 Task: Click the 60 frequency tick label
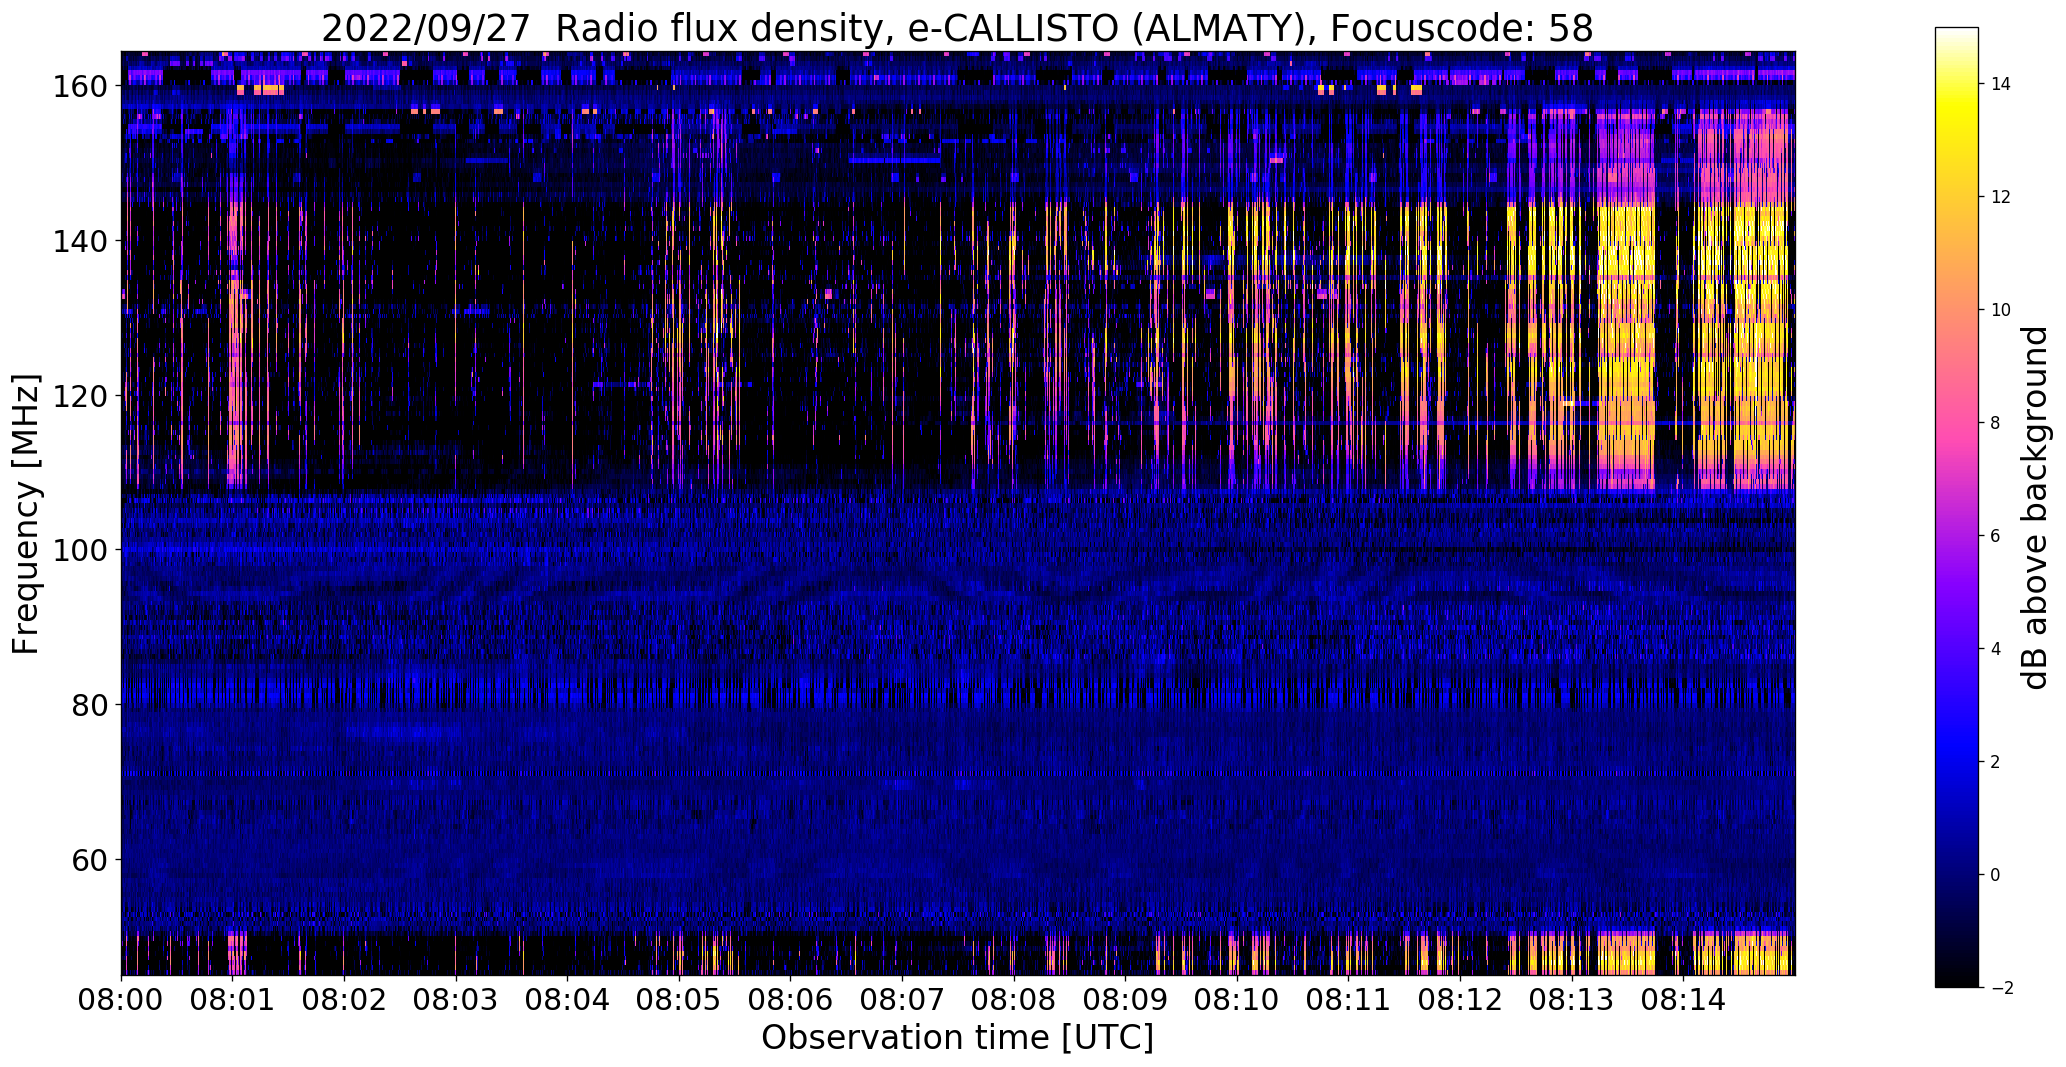(x=91, y=859)
